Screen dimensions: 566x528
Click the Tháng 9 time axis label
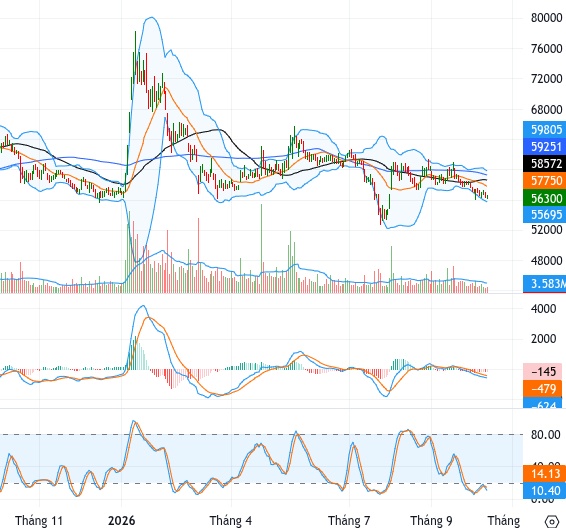coord(431,521)
